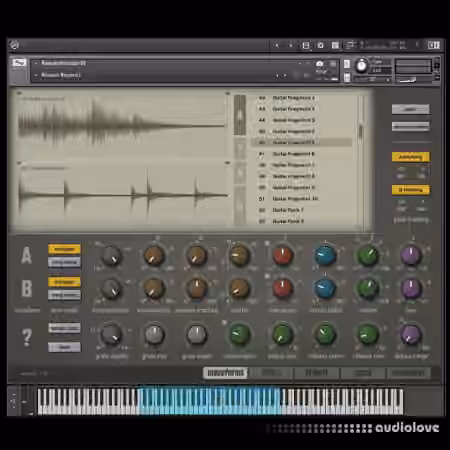Image resolution: width=450 pixels, height=450 pixels.
Task: Toggle the gray button under layer B yellow button
Action: coord(64,295)
